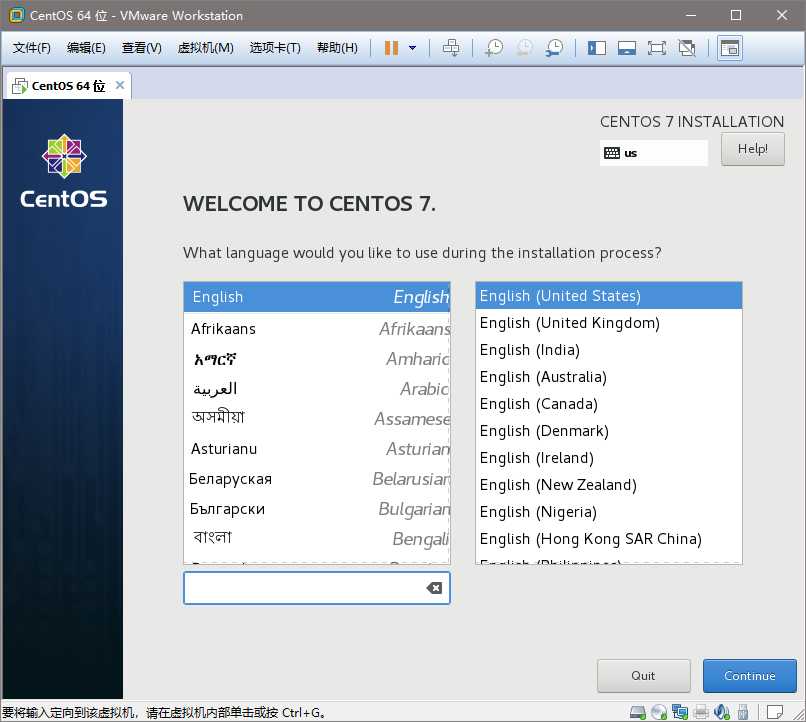Select Afrikaans in the language list

317,329
